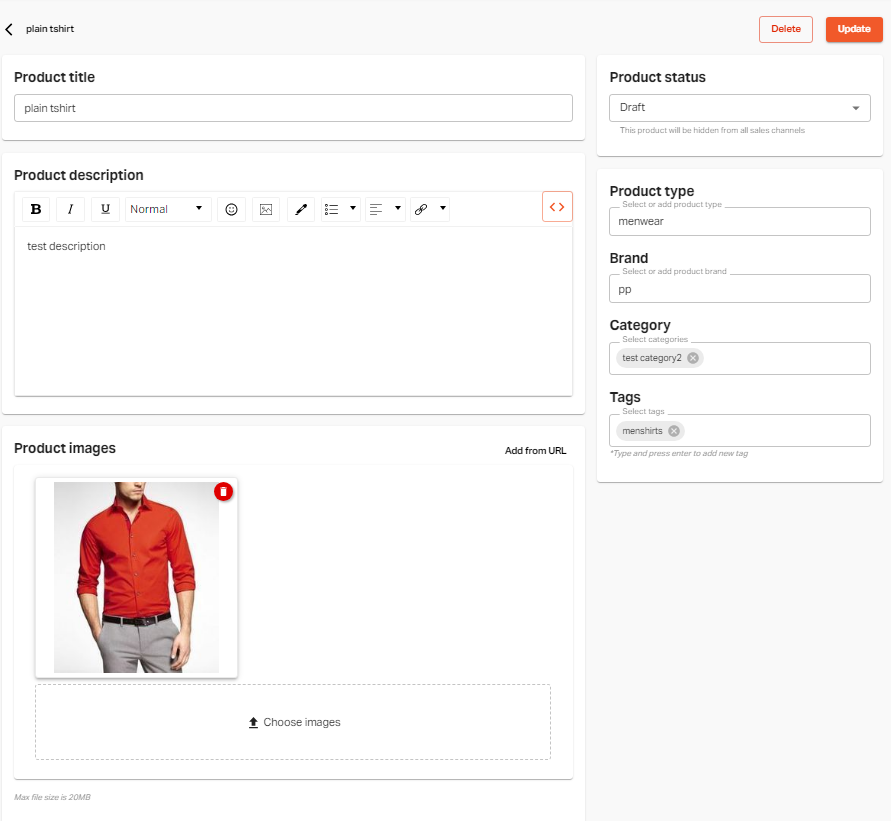Delete the red shirt product image
The width and height of the screenshot is (891, 821).
click(x=223, y=491)
